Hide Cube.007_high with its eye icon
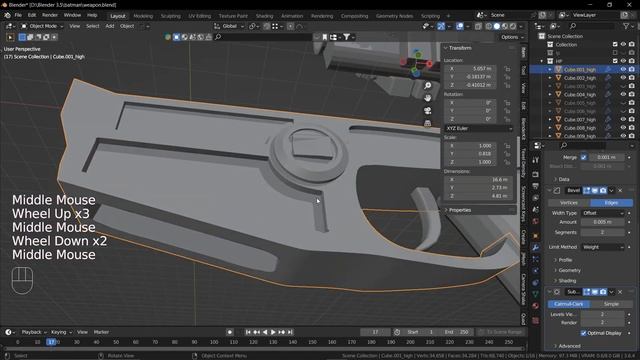The image size is (640, 360). [623, 120]
